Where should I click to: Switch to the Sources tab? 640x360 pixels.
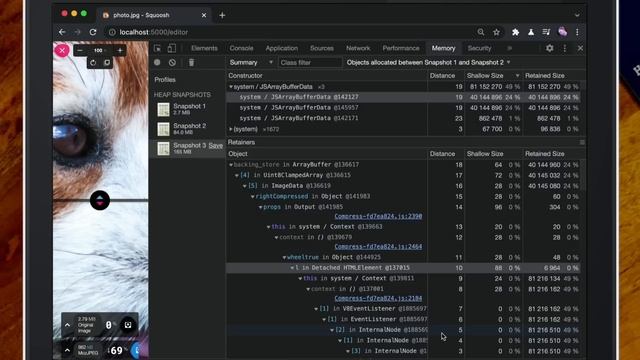point(322,48)
